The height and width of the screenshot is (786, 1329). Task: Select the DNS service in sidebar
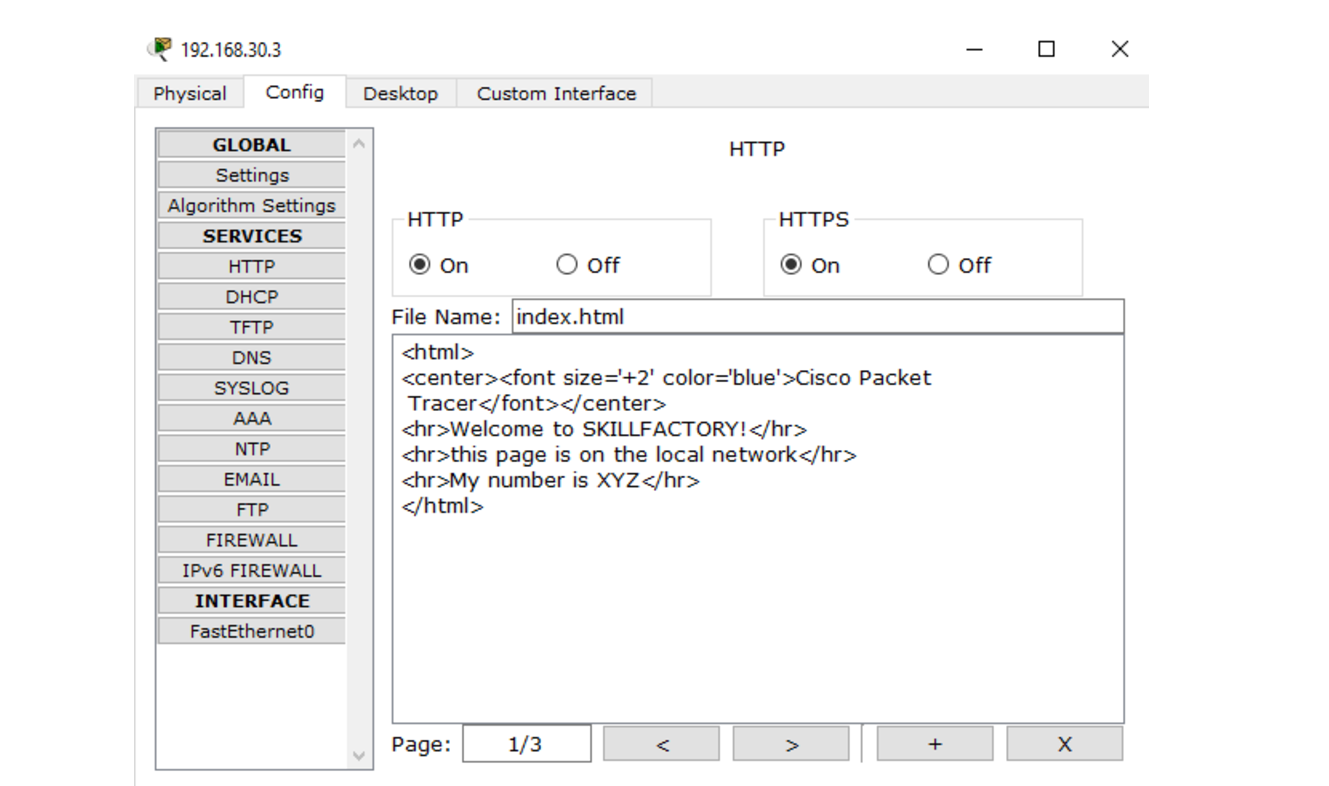pyautogui.click(x=252, y=358)
